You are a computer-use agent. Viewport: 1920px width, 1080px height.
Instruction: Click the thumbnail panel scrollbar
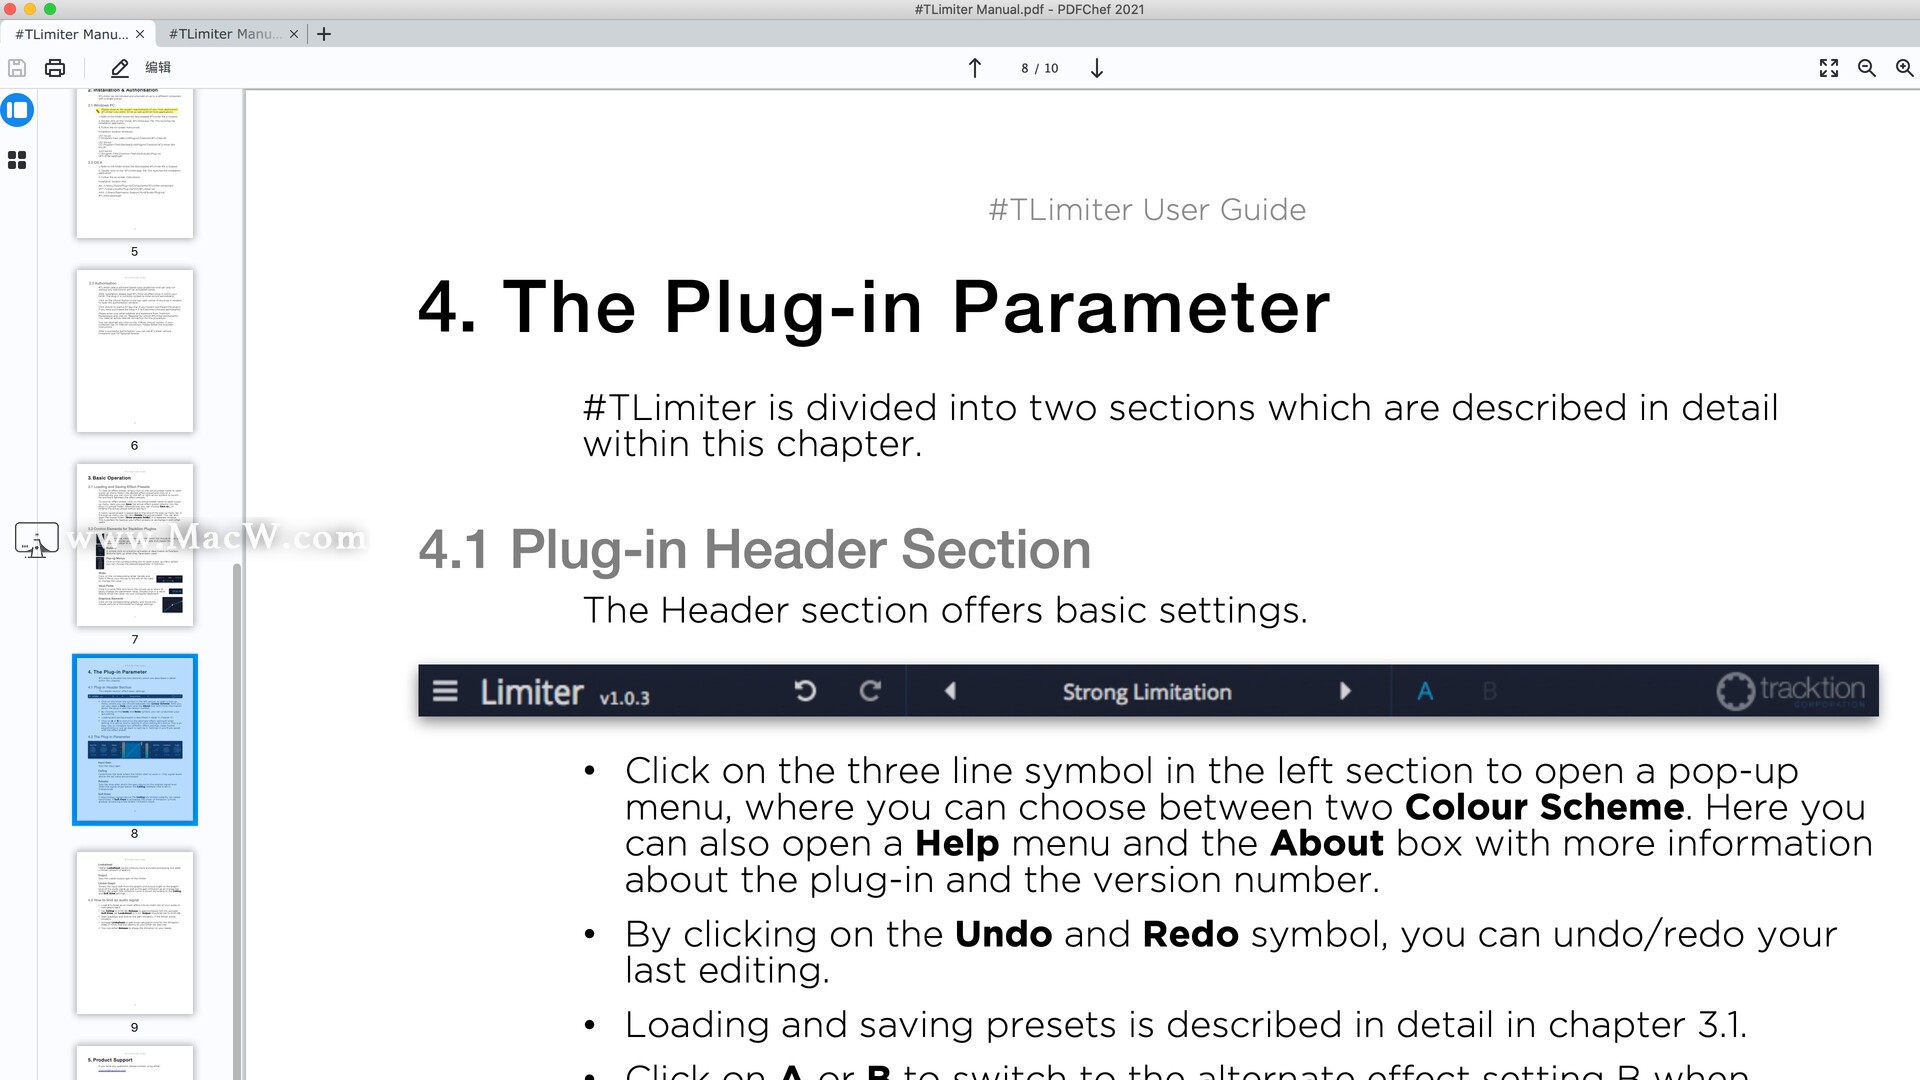tap(237, 820)
